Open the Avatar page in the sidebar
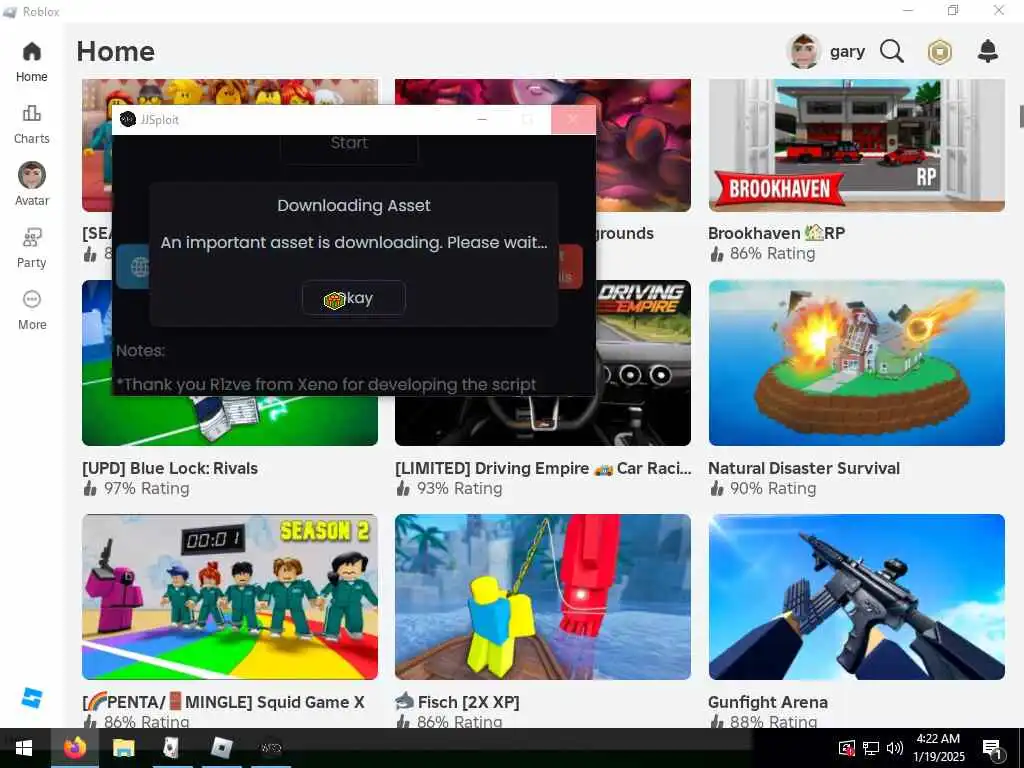1024x768 pixels. pos(31,184)
